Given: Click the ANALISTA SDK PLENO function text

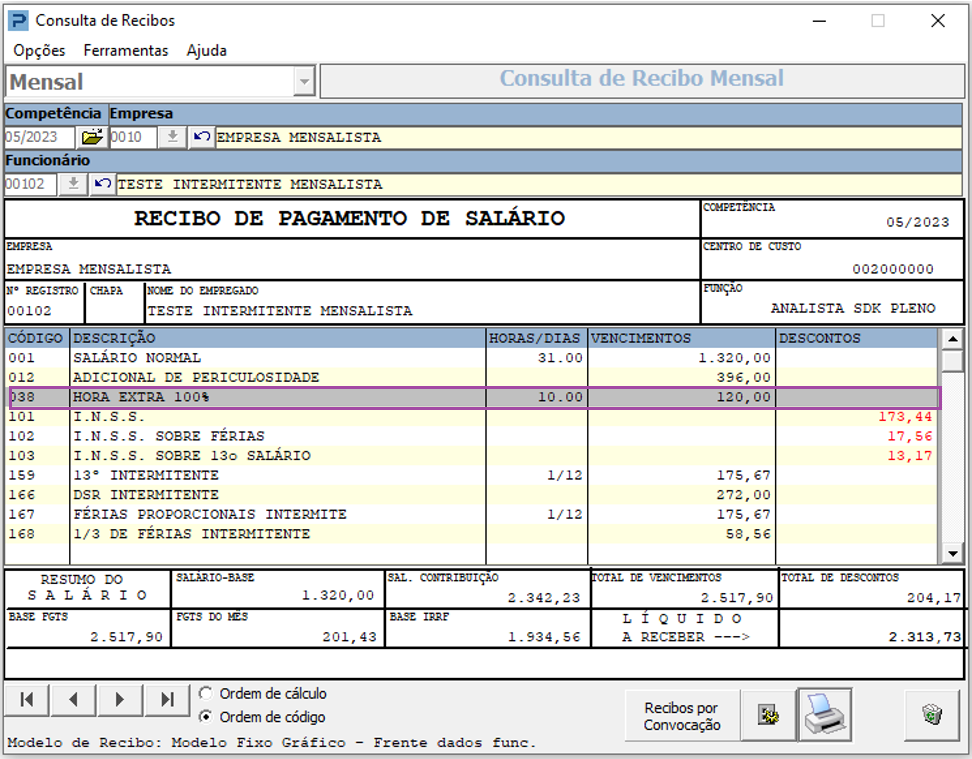Looking at the screenshot, I should (853, 308).
